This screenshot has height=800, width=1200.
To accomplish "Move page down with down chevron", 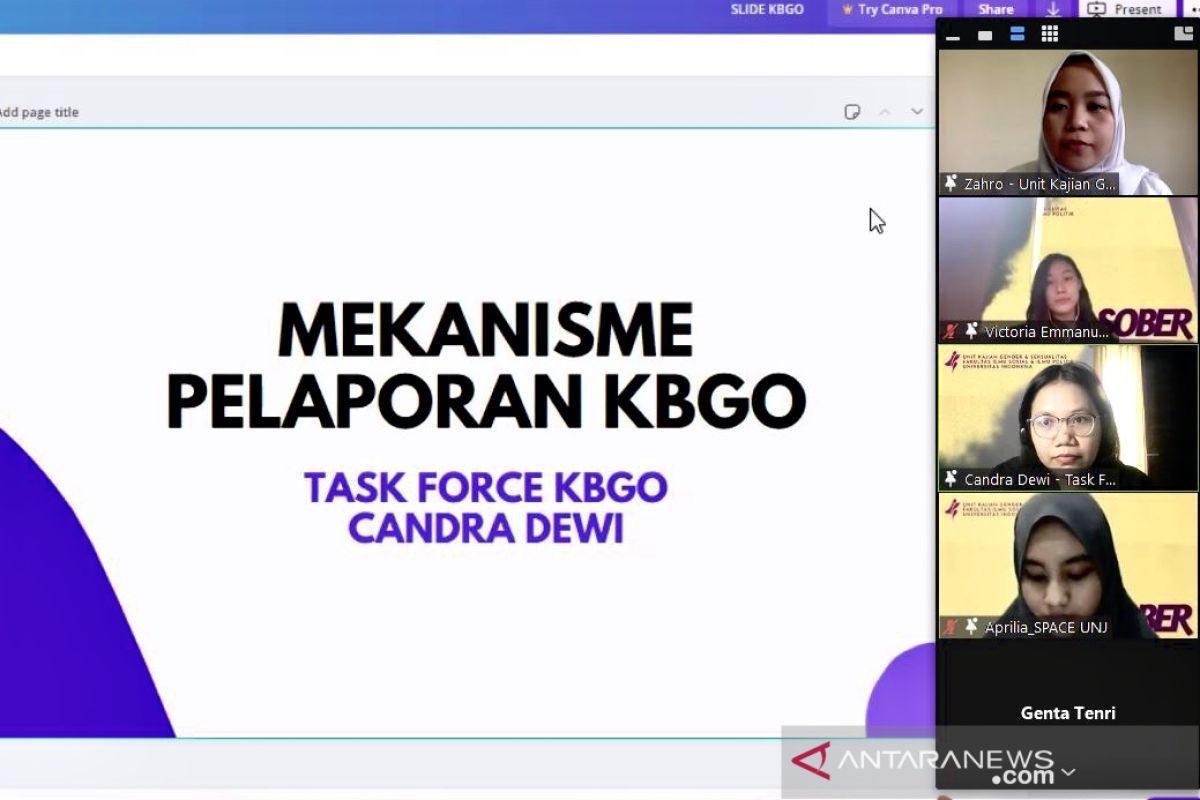I will coord(916,112).
